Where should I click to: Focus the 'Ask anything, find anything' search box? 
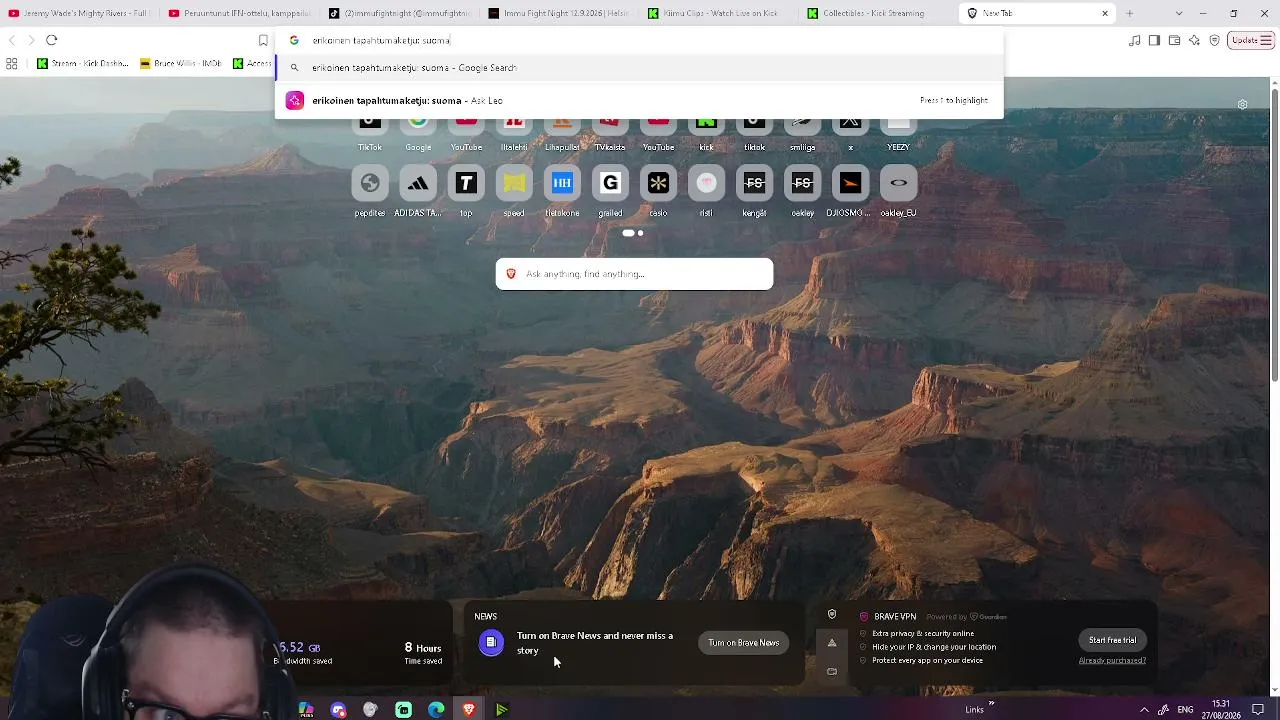[x=634, y=274]
